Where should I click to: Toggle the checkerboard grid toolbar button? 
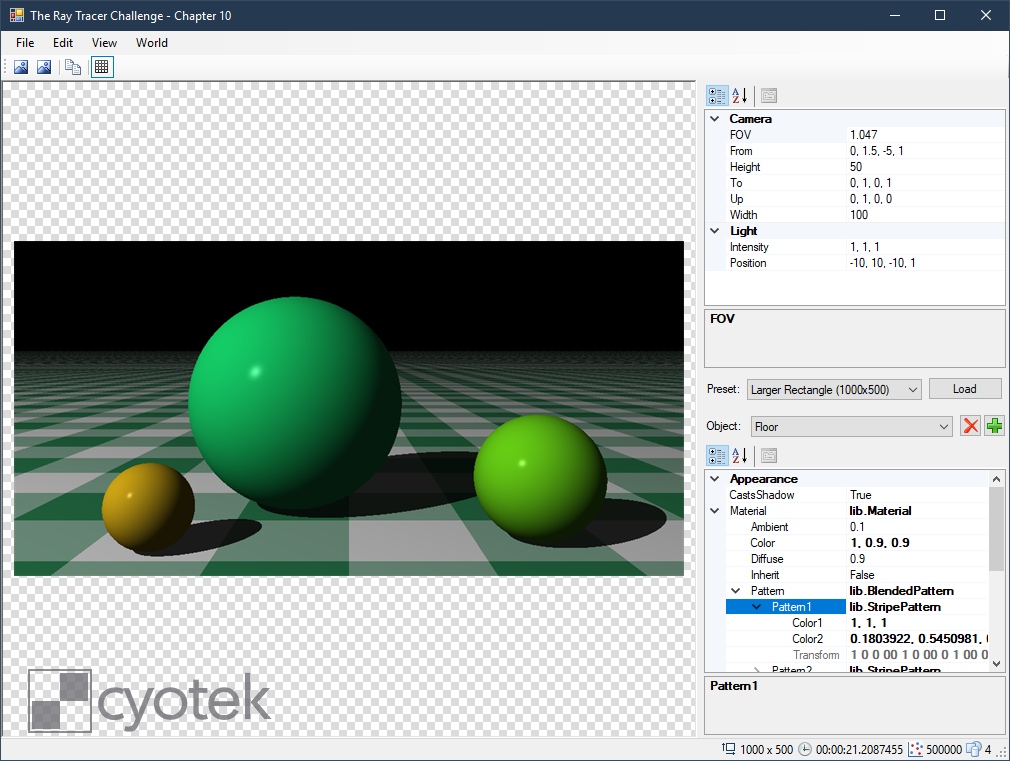coord(101,67)
